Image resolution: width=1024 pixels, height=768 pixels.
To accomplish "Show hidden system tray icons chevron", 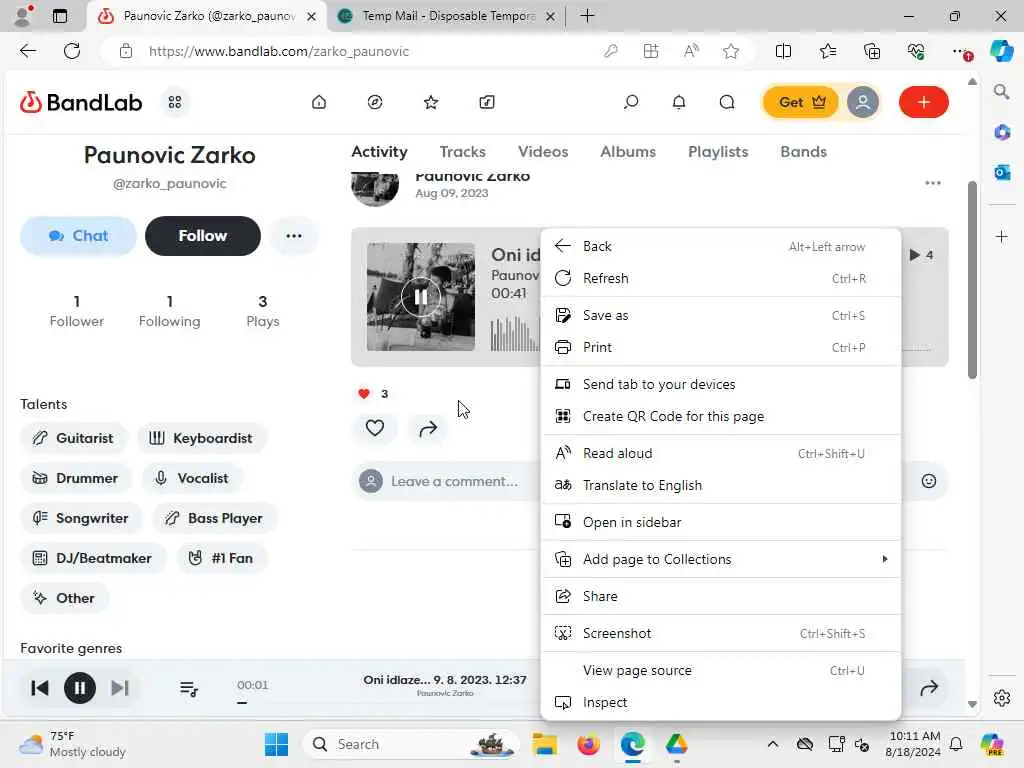I will click(773, 744).
